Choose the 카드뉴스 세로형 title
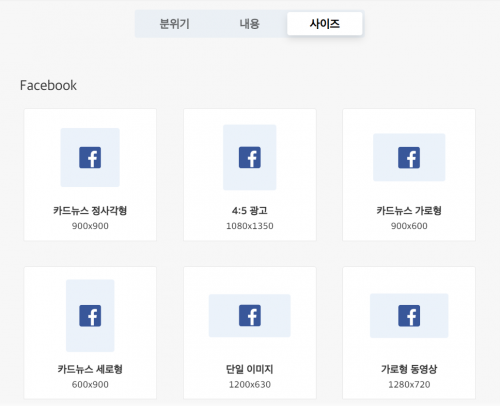 click(x=90, y=369)
